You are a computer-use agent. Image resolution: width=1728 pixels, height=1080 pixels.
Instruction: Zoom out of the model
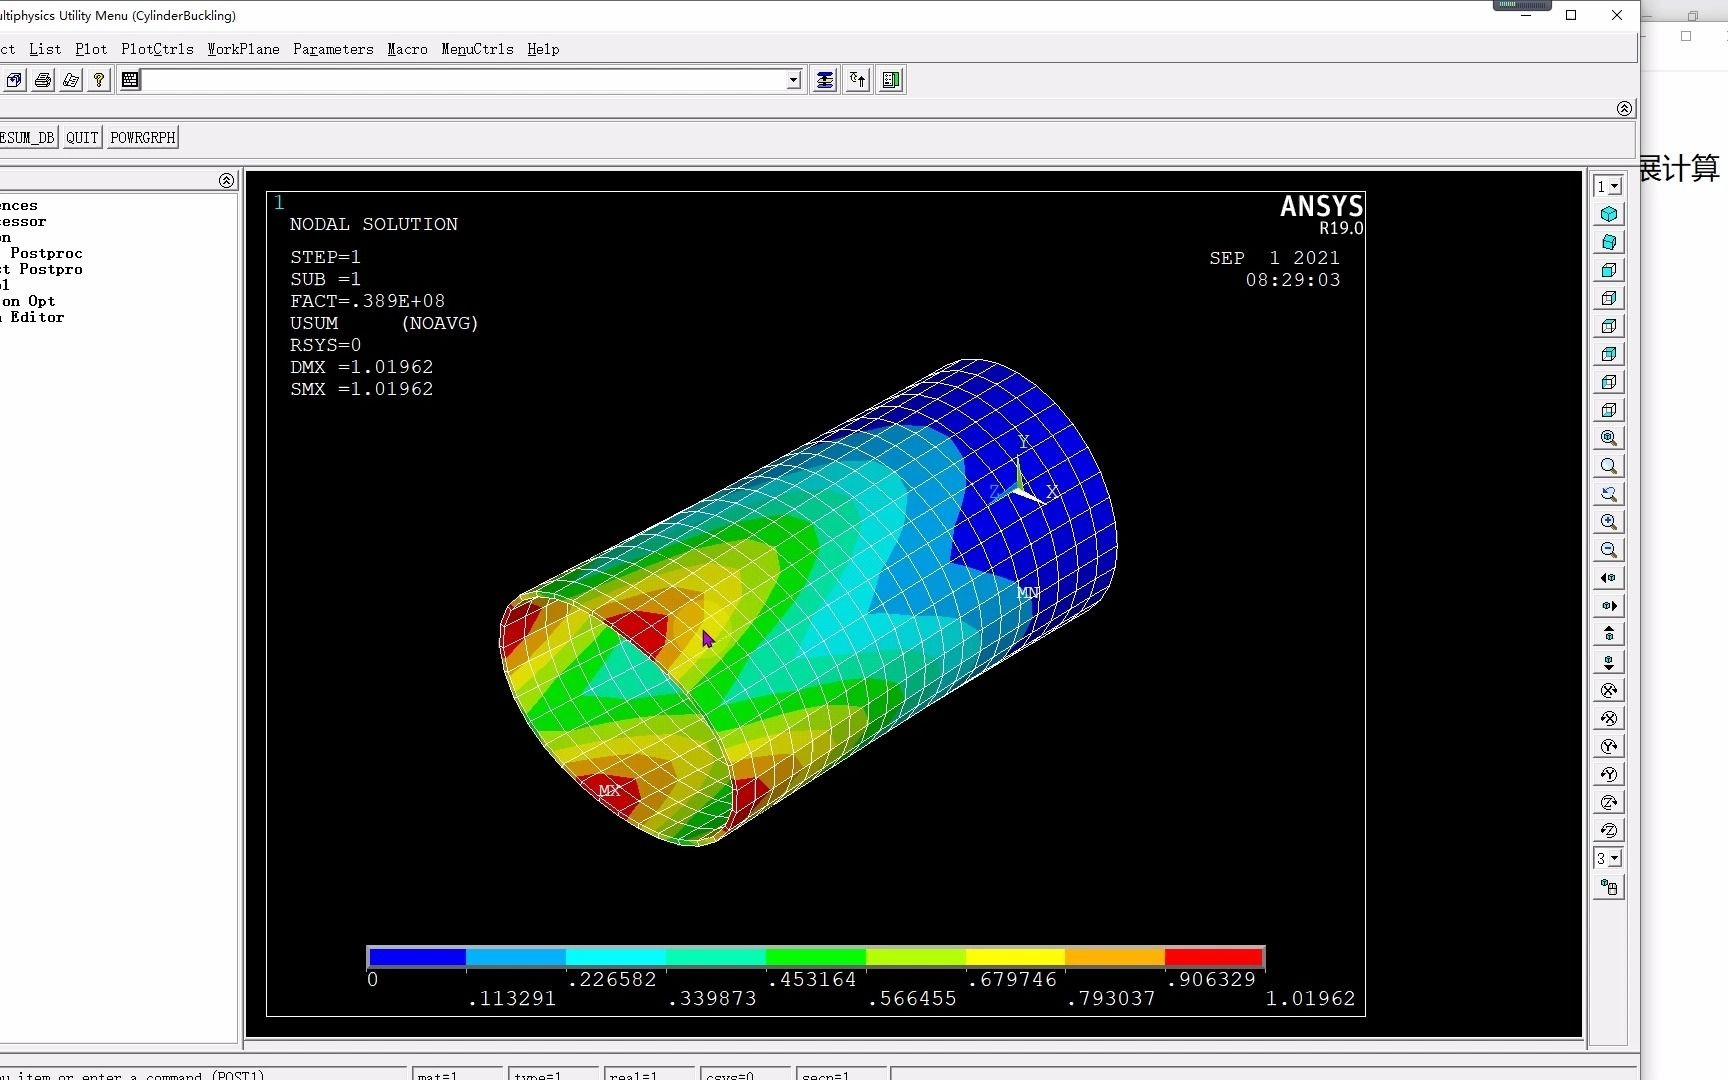coord(1608,550)
